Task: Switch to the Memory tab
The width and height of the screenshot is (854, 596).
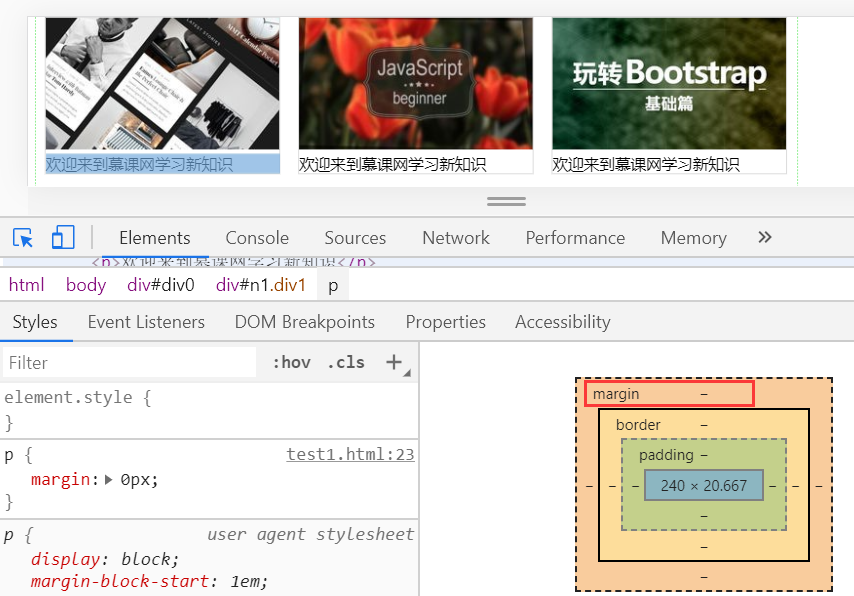Action: pyautogui.click(x=693, y=238)
